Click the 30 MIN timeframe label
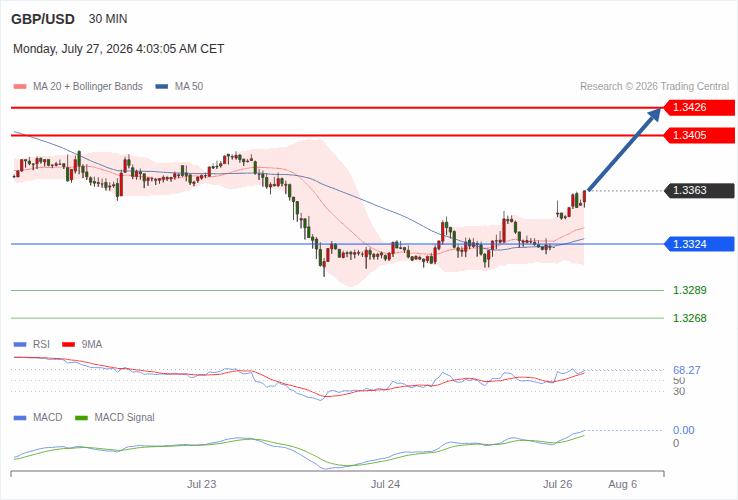The image size is (738, 500). click(108, 19)
